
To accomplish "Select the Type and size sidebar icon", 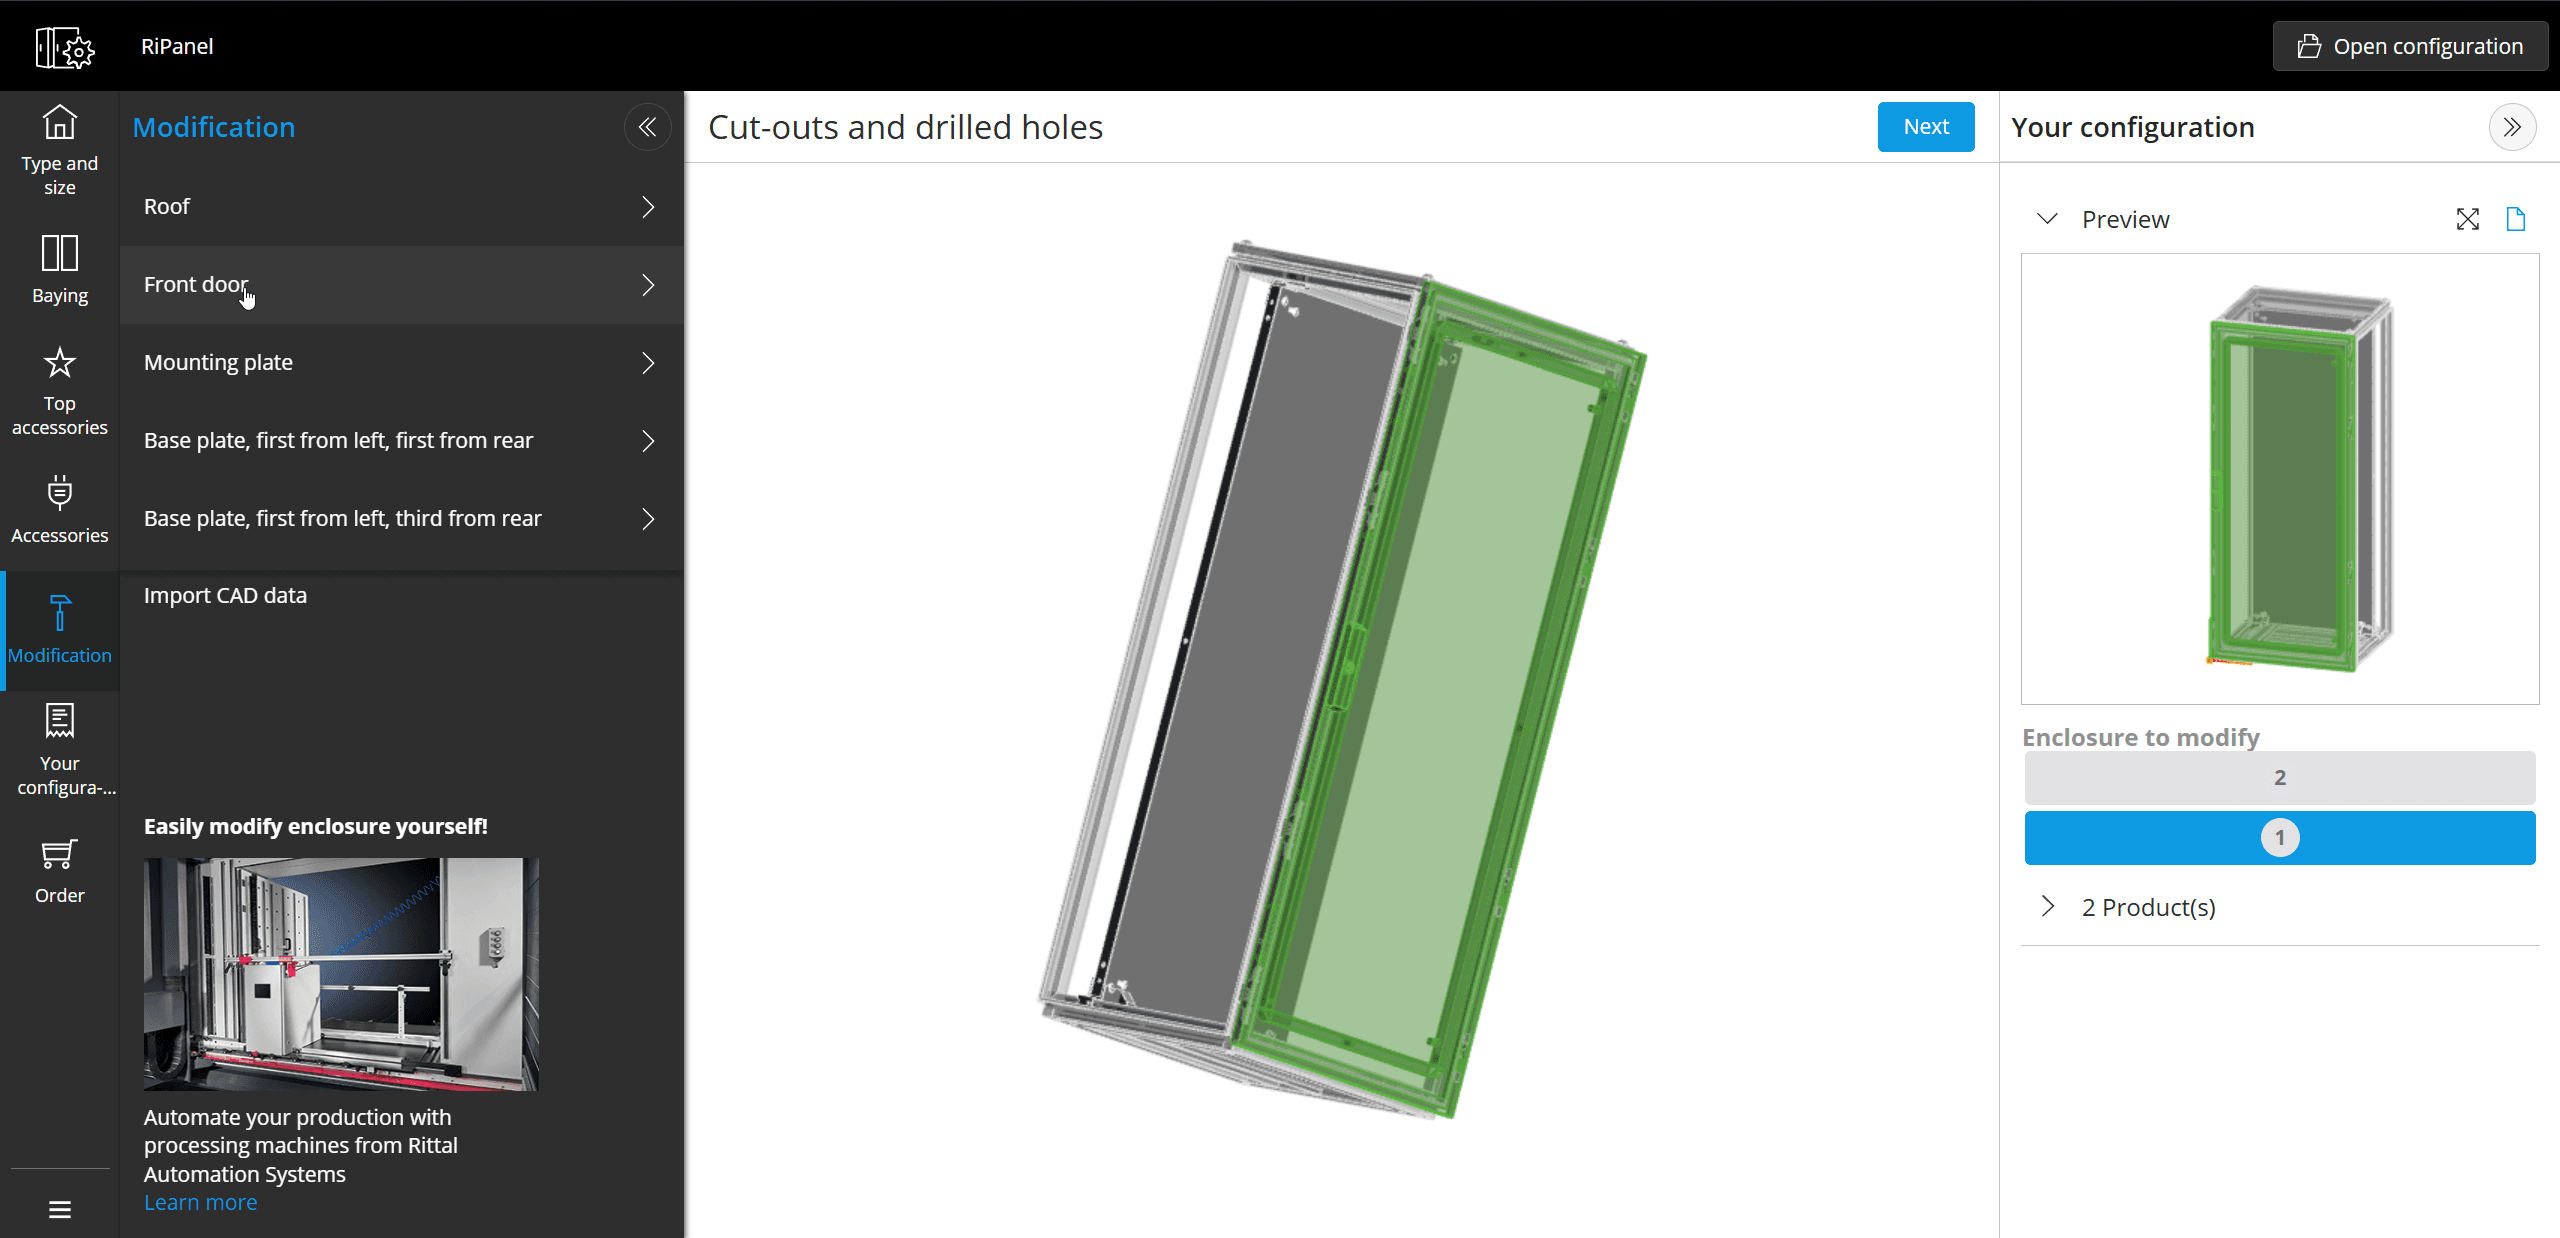I will (x=59, y=148).
